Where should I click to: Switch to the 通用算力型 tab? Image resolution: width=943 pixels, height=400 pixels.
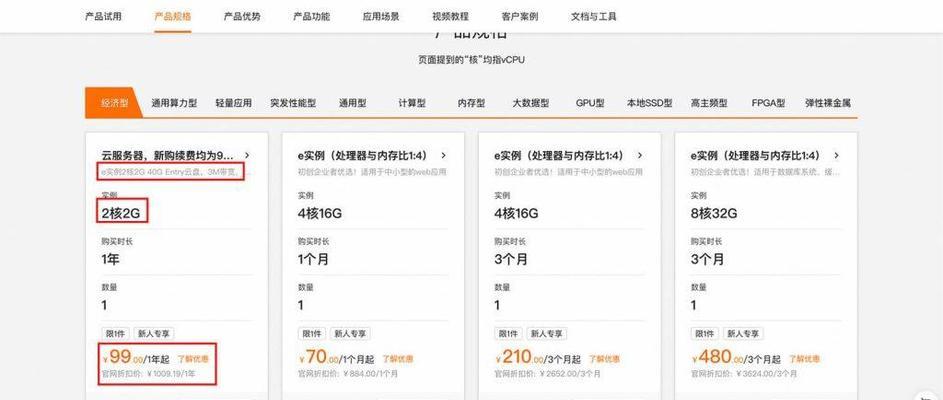[174, 103]
